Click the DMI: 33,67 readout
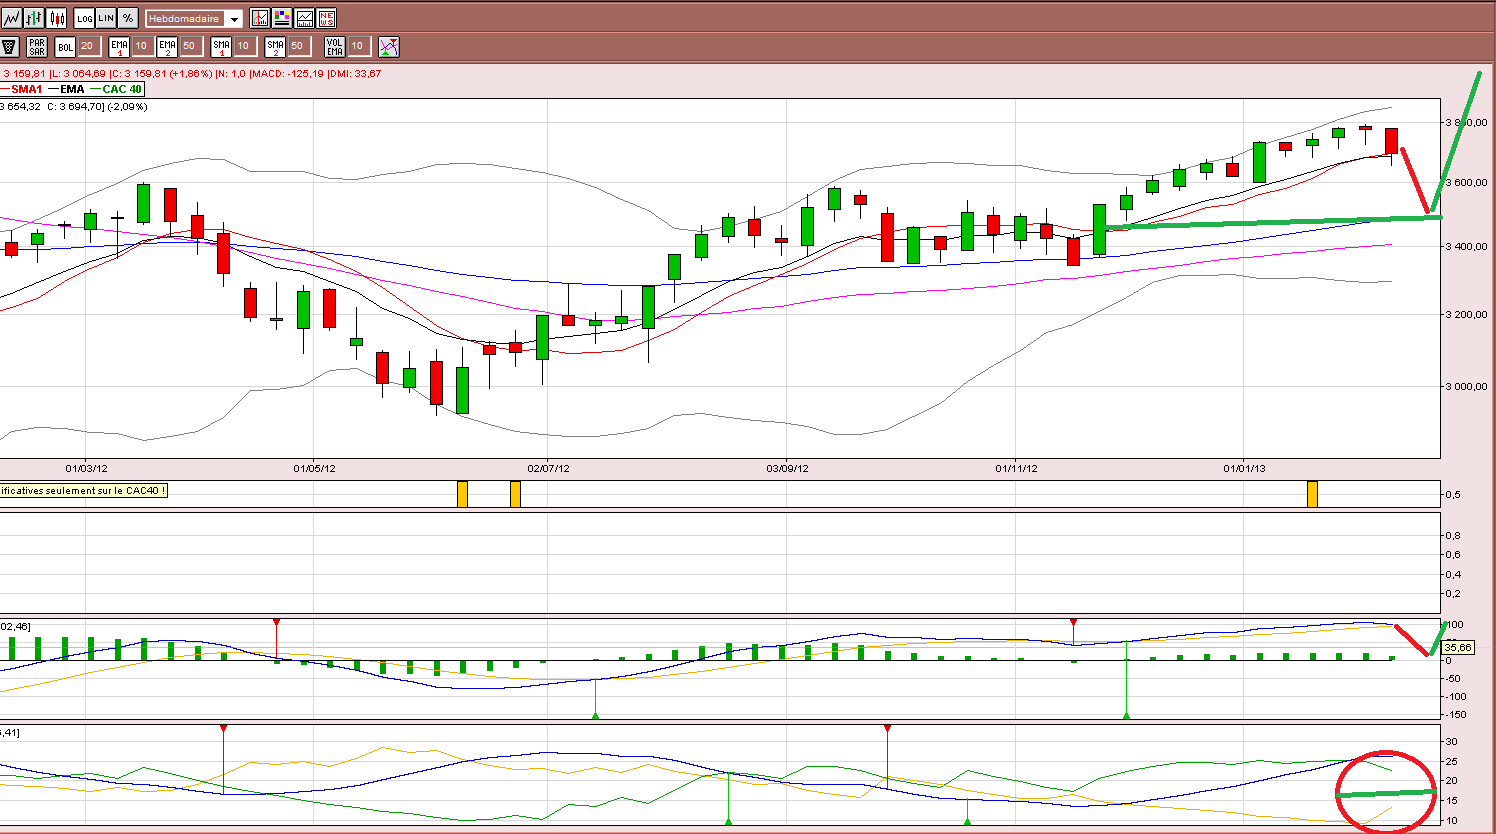 pyautogui.click(x=355, y=73)
